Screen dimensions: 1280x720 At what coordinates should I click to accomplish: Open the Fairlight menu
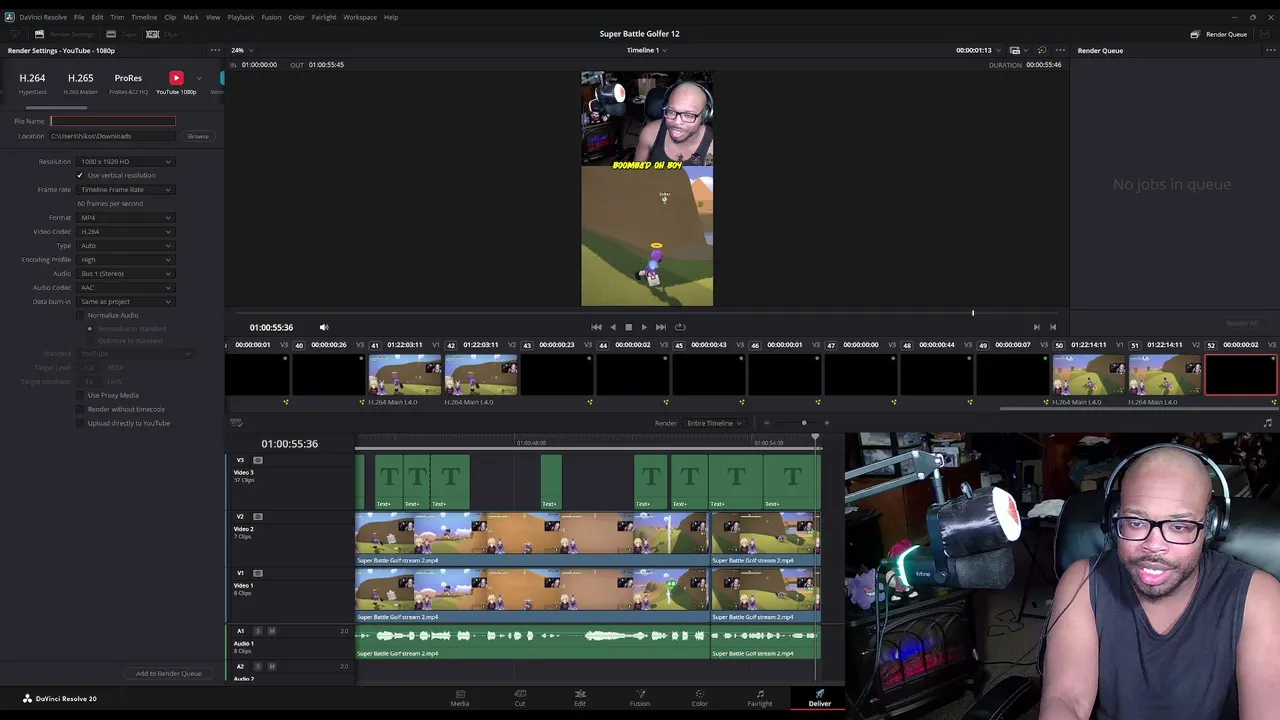[x=324, y=17]
